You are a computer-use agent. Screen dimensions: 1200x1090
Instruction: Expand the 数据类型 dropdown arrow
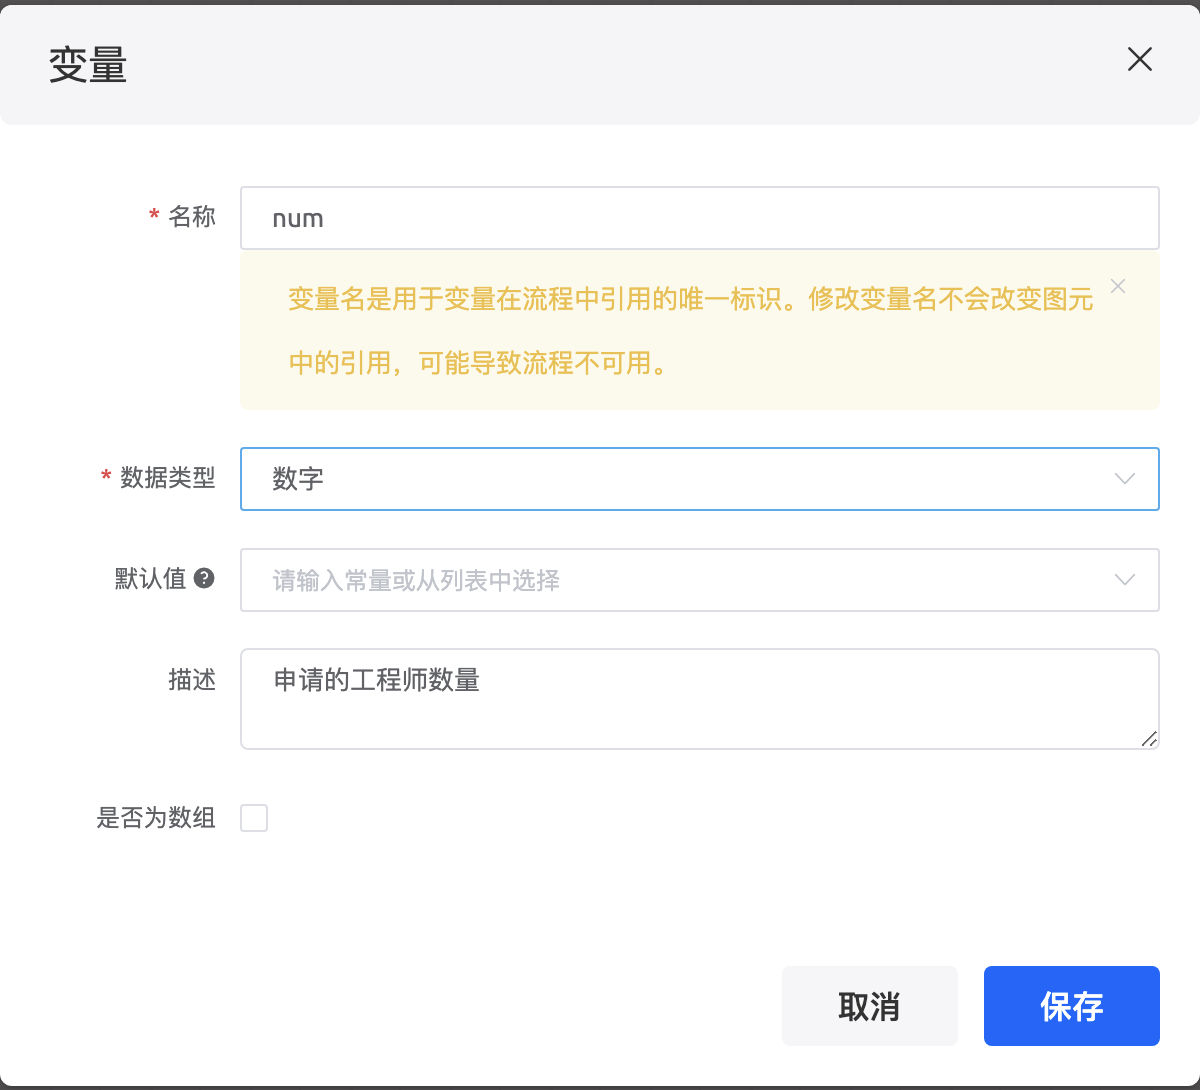pos(1125,479)
